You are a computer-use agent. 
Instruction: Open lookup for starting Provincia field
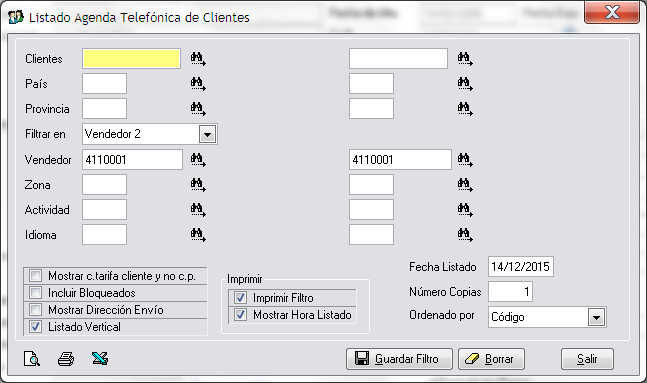click(x=198, y=109)
